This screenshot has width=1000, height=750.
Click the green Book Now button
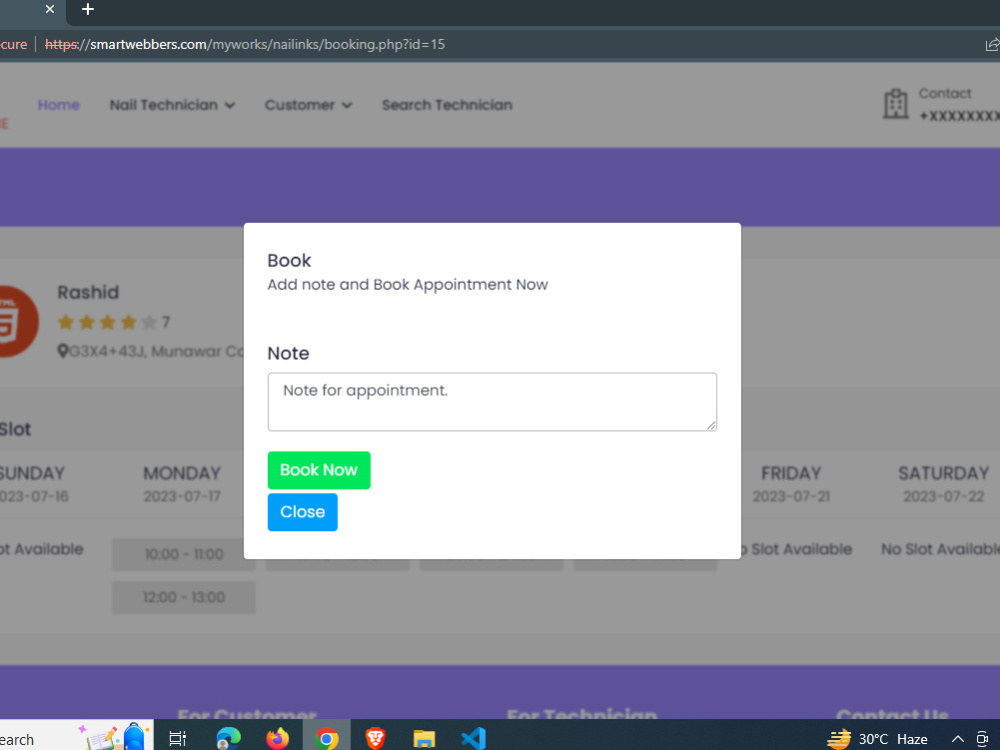(319, 470)
